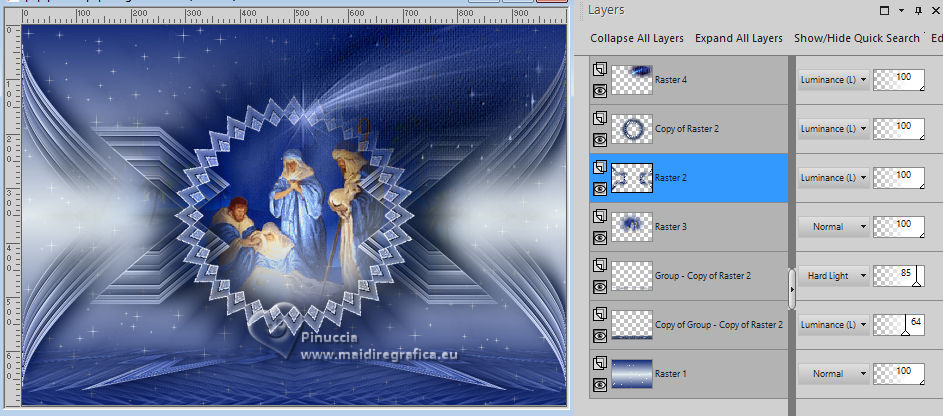943x416 pixels.
Task: Click Show/Hide Quick Search
Action: [x=856, y=38]
